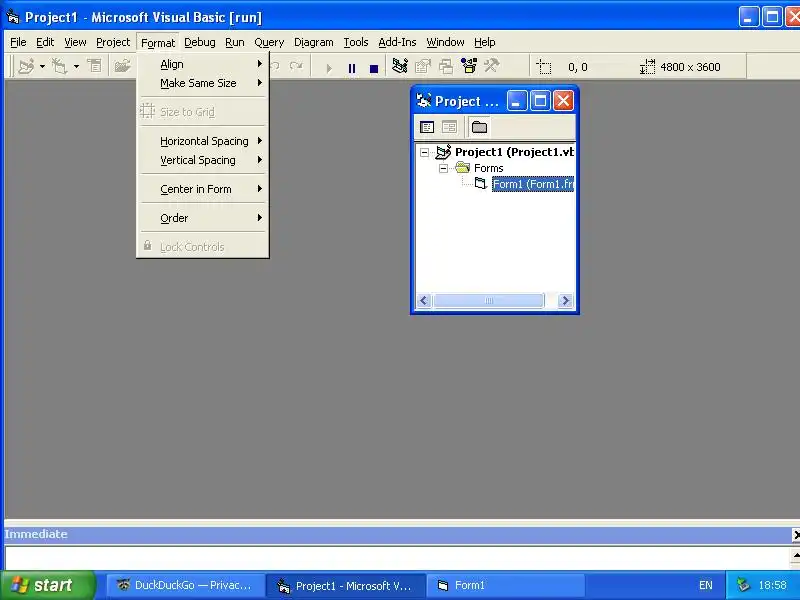This screenshot has height=600, width=800.
Task: Open the Debug menu
Action: click(199, 42)
